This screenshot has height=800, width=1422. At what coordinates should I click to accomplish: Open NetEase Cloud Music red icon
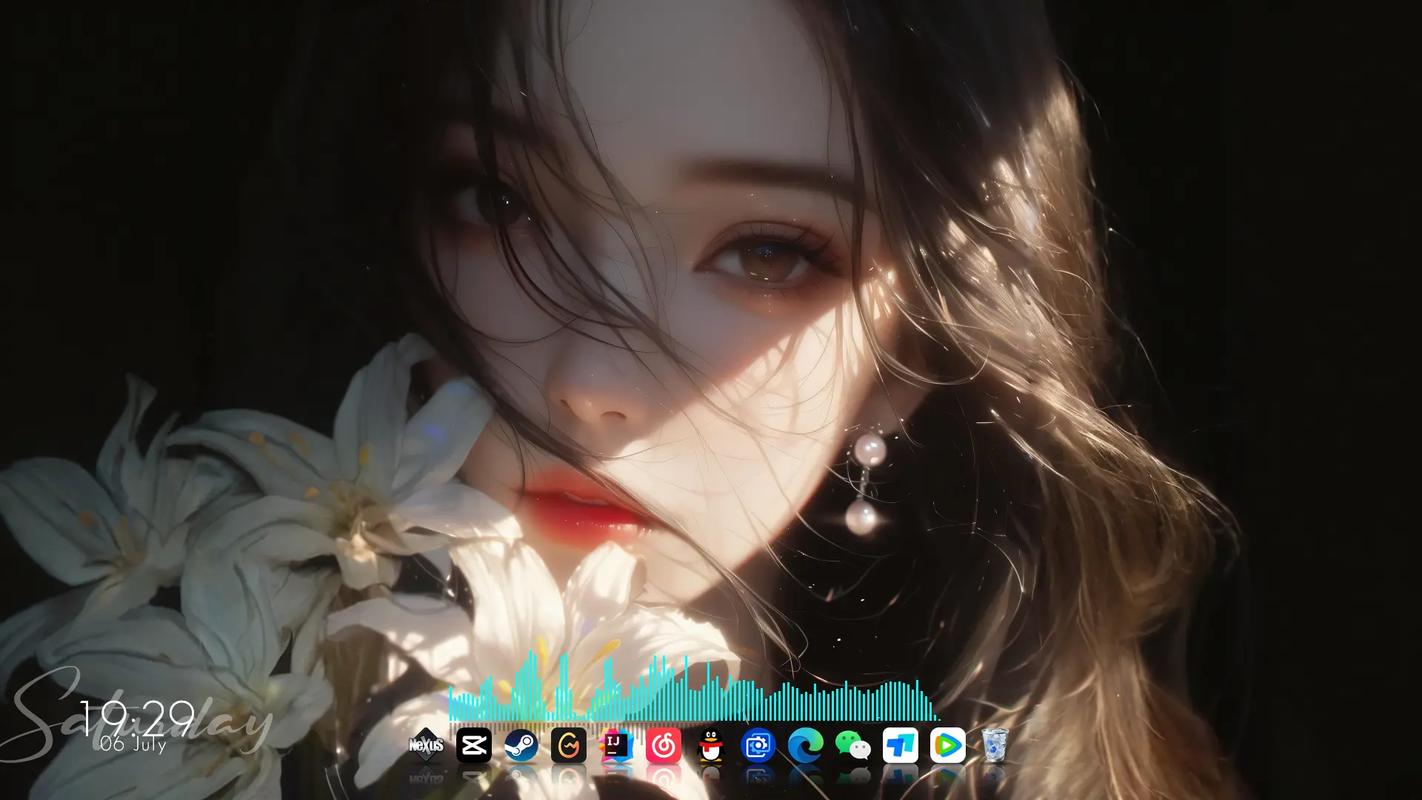click(x=663, y=745)
